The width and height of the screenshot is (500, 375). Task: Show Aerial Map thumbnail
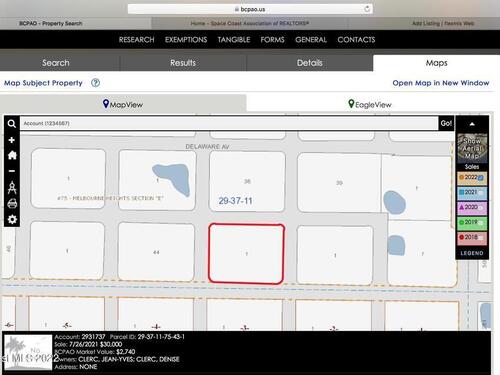(472, 148)
